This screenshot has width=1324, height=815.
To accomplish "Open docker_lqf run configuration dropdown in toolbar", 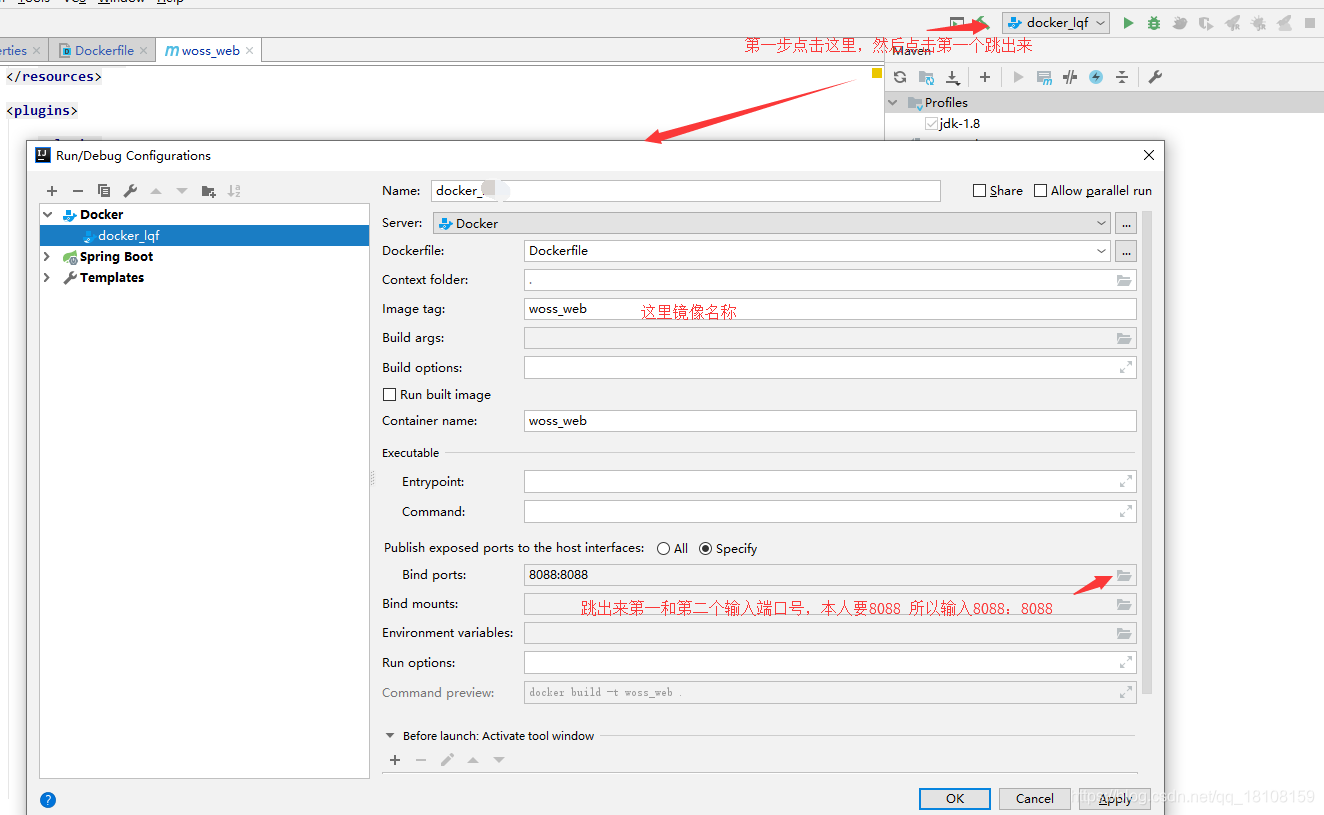I will [1056, 23].
